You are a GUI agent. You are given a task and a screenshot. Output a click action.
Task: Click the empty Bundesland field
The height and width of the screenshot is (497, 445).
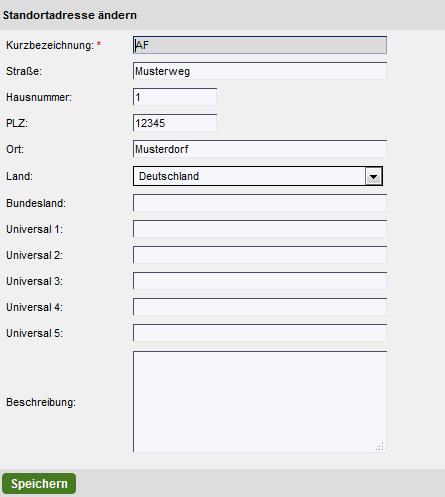(x=260, y=203)
